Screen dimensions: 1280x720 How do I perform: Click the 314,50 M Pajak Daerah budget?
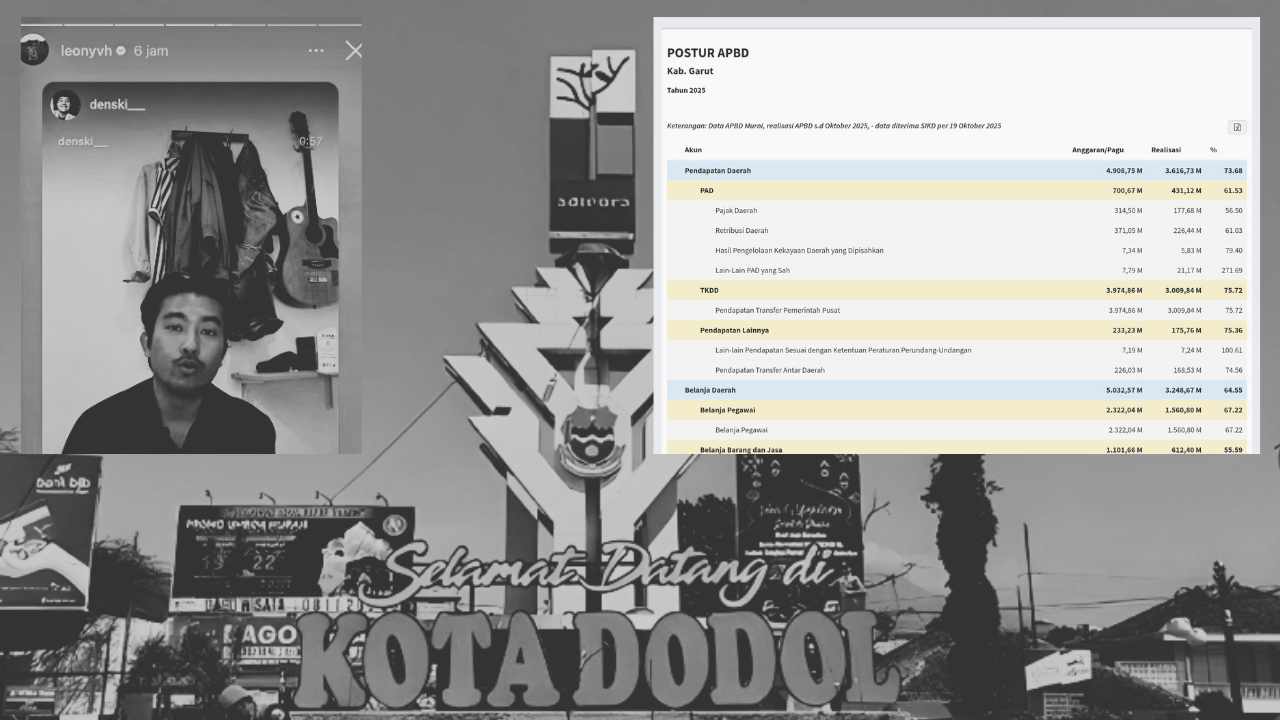coord(1128,211)
